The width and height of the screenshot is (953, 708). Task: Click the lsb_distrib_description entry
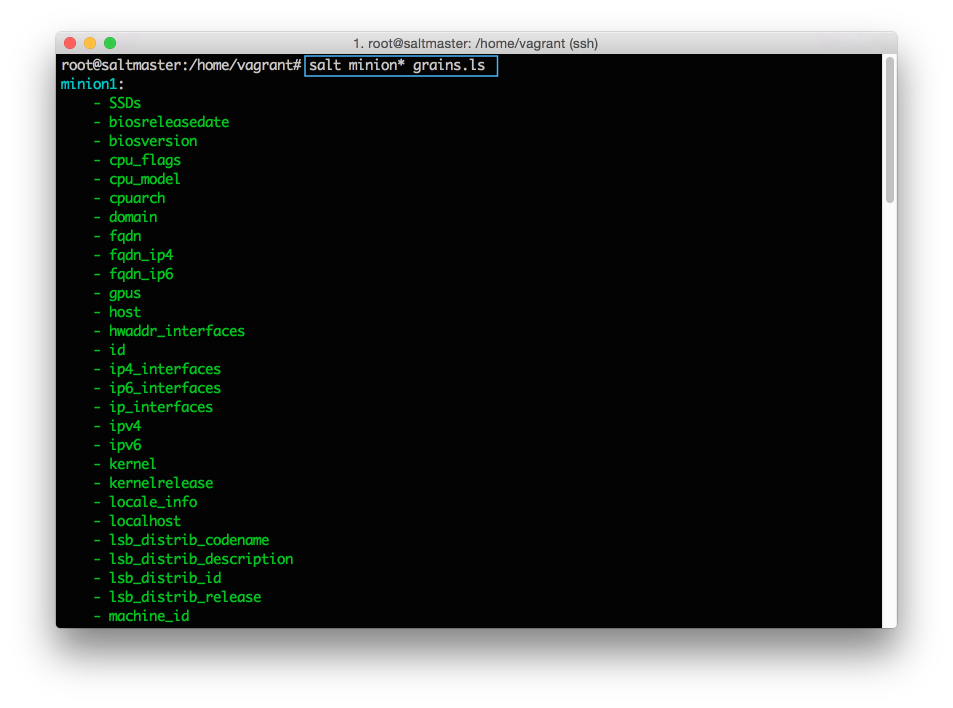201,559
